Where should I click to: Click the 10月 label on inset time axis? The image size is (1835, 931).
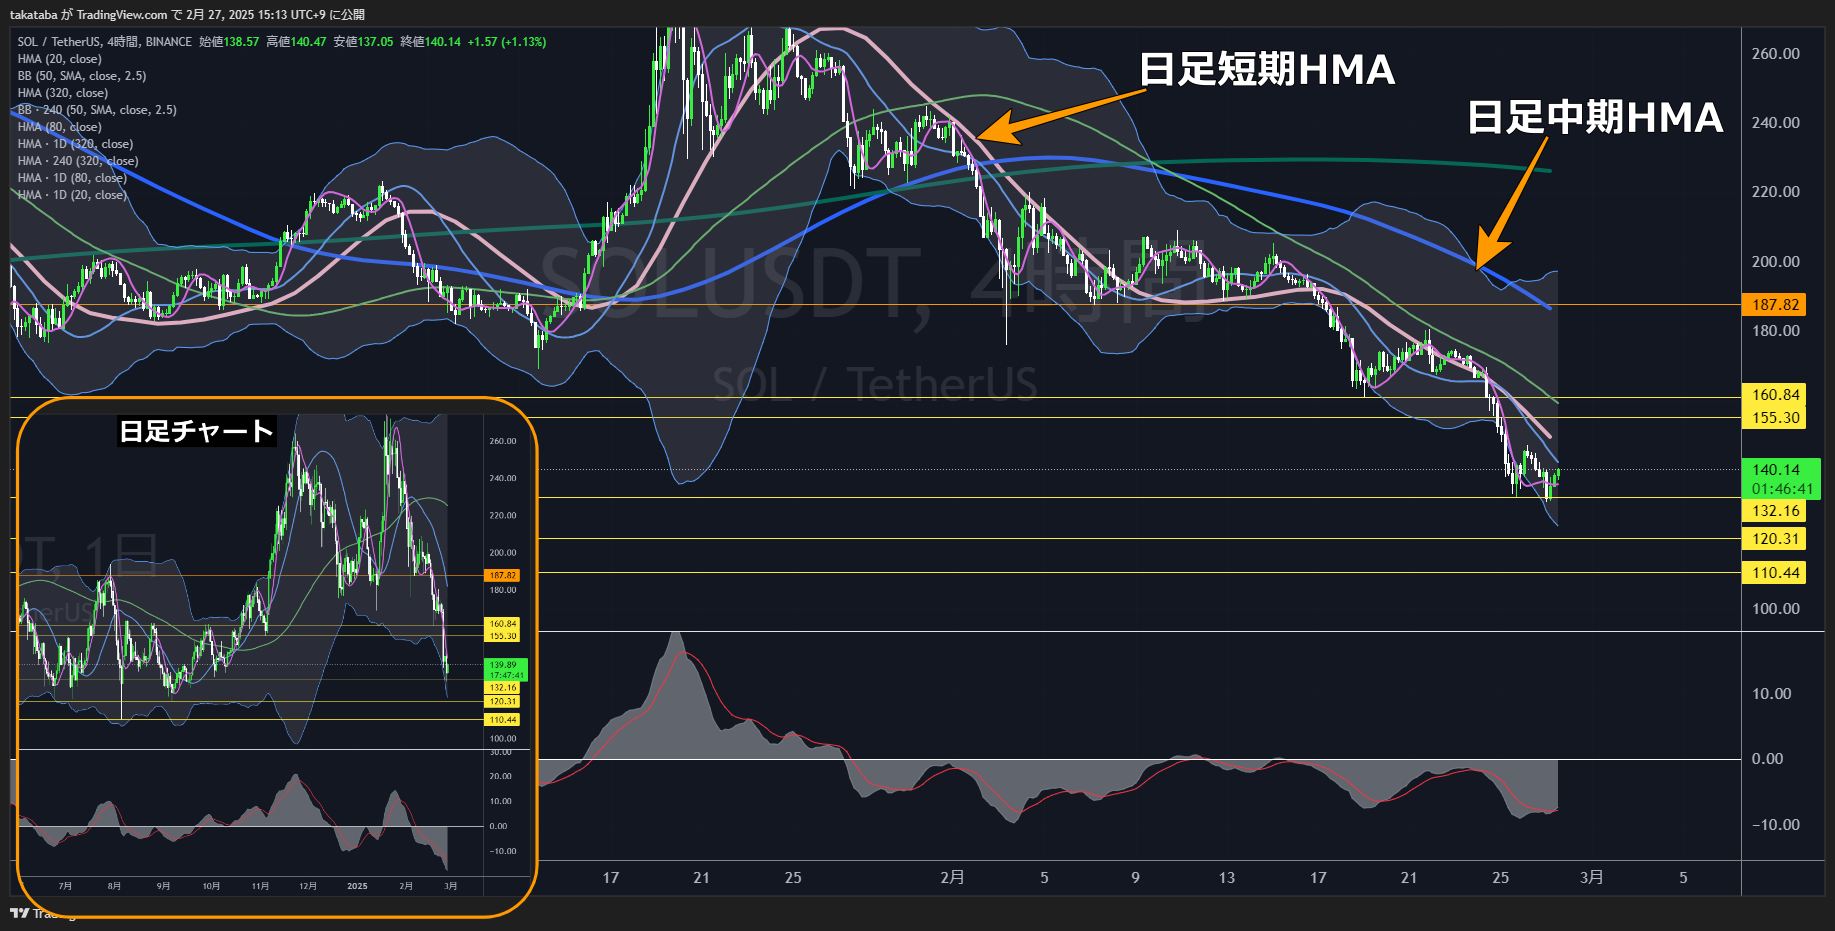tap(211, 886)
